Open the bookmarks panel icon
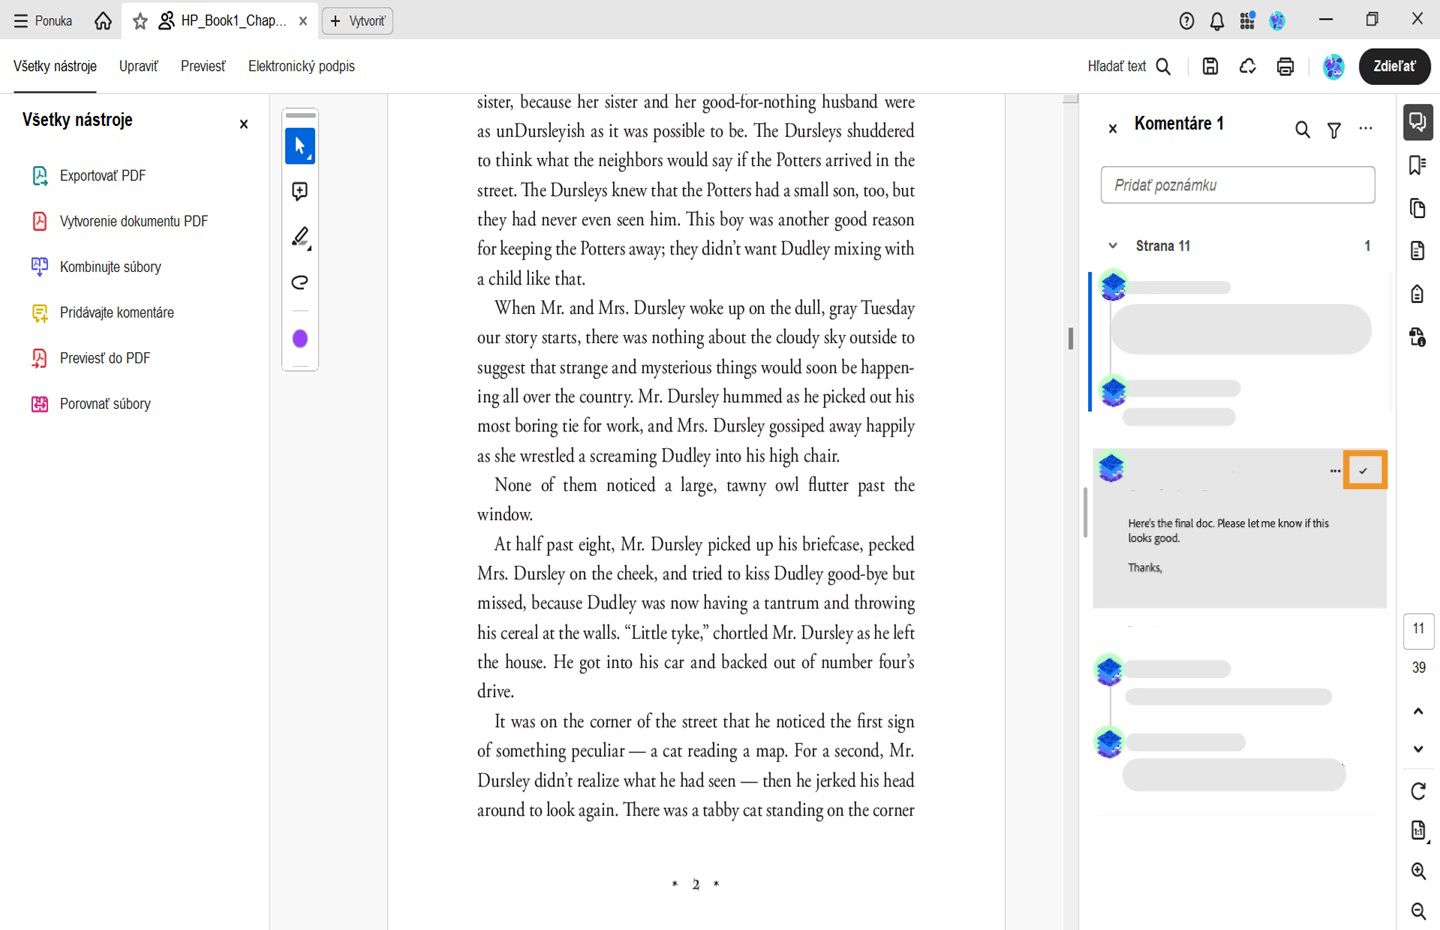This screenshot has width=1440, height=930. coord(1418,165)
